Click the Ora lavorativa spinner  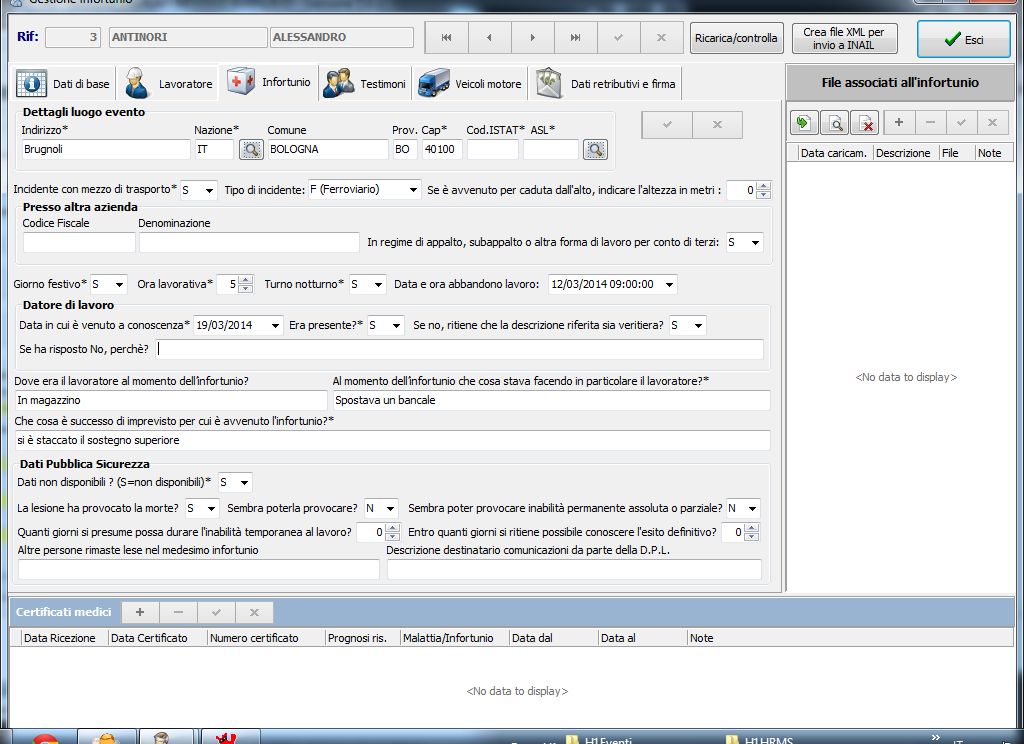point(246,284)
